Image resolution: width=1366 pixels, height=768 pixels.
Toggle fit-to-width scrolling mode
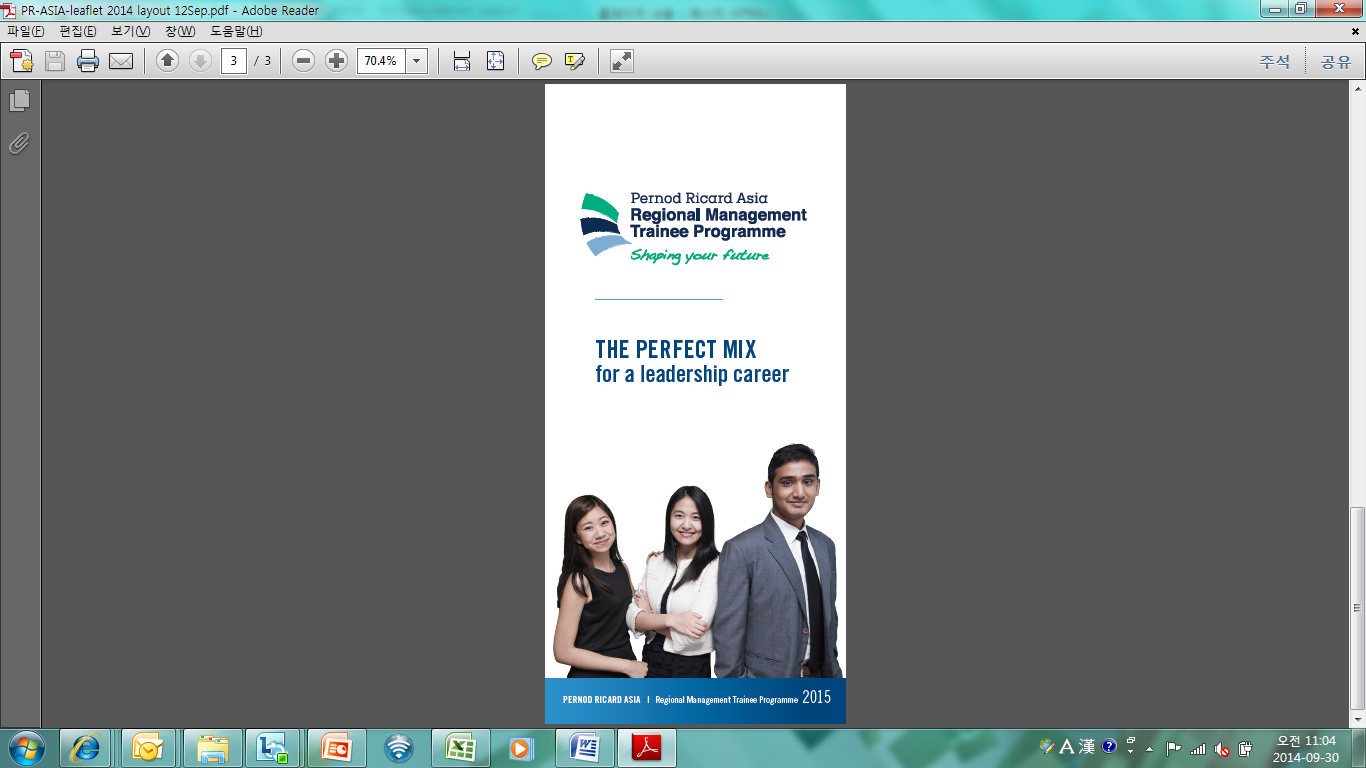click(x=462, y=61)
